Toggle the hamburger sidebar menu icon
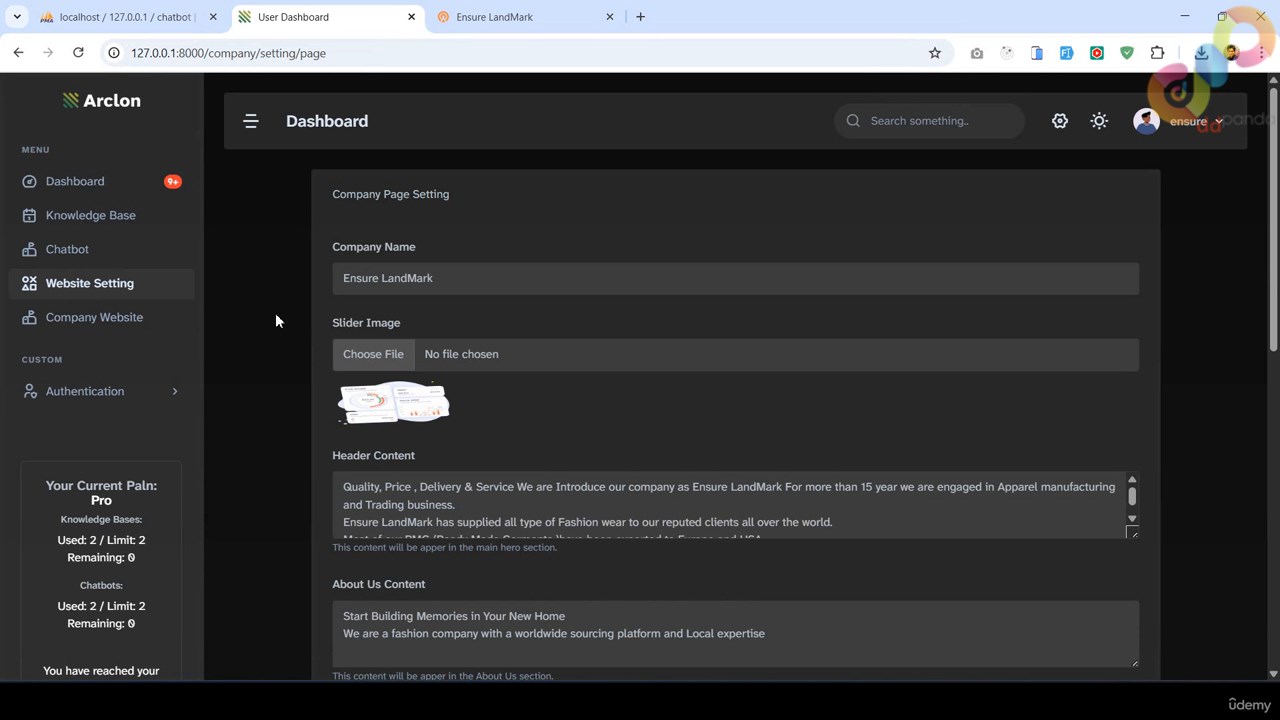Image resolution: width=1280 pixels, height=720 pixels. pyautogui.click(x=251, y=121)
